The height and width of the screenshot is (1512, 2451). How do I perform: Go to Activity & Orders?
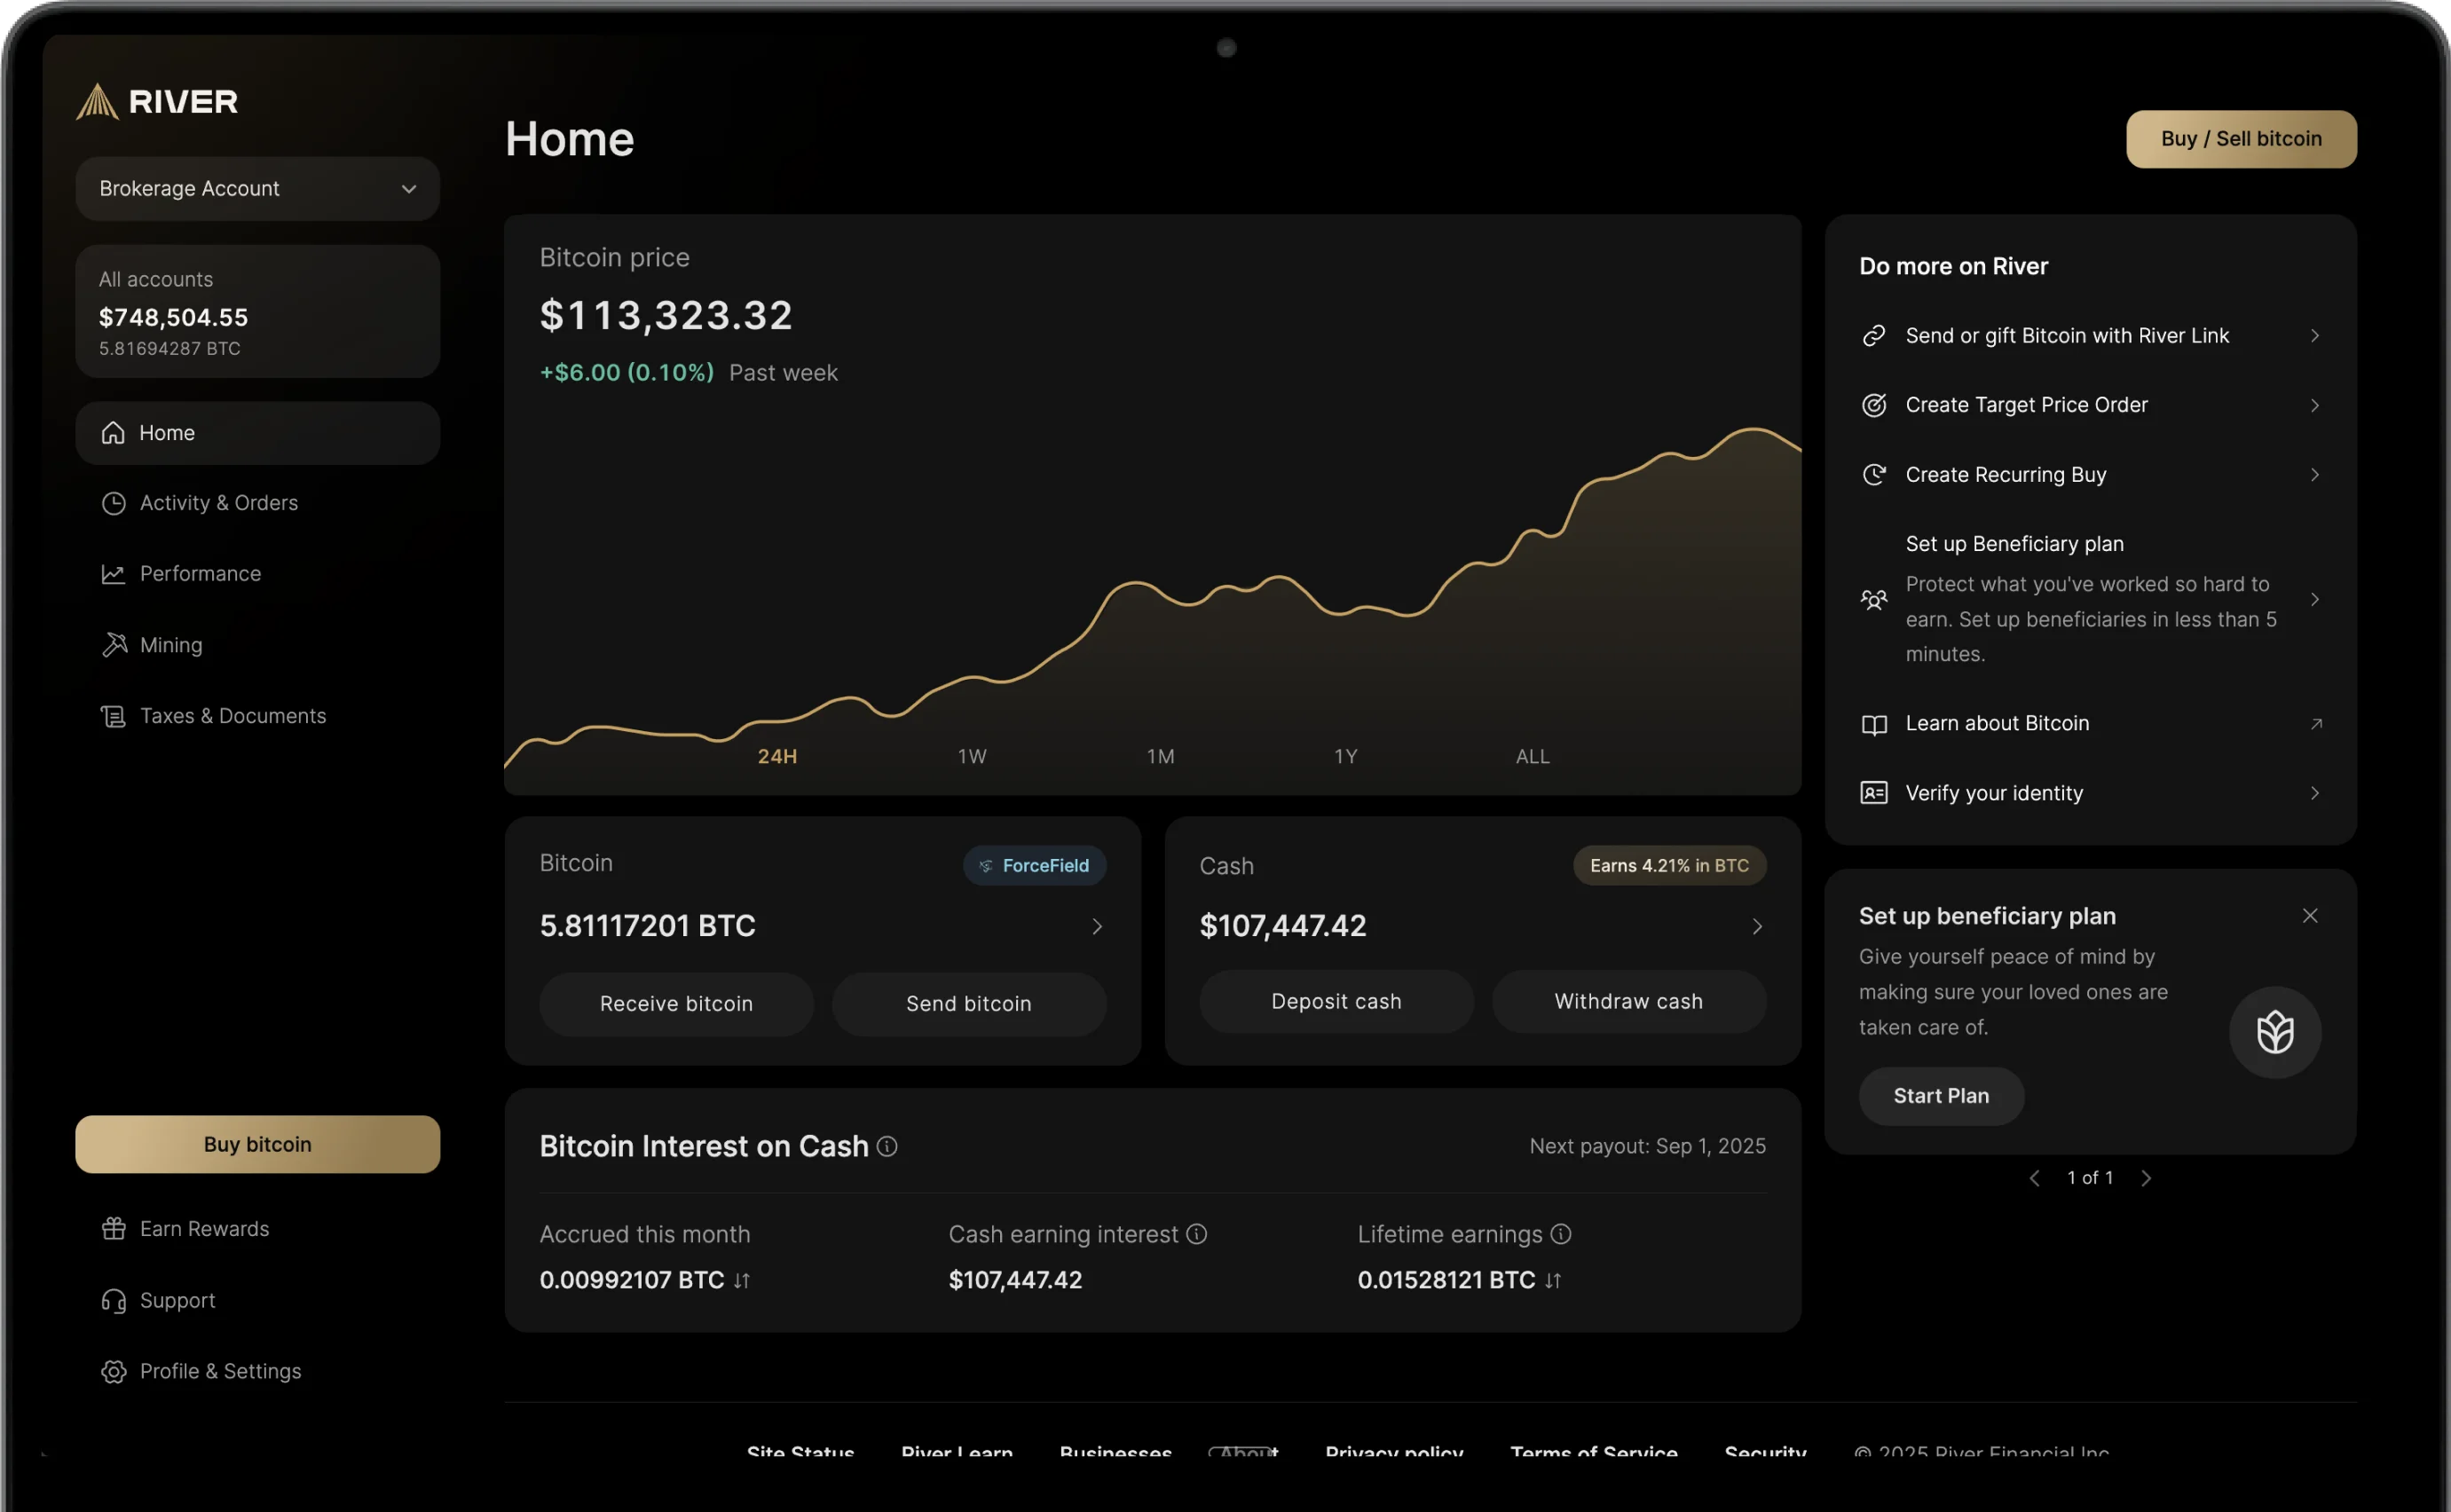point(218,503)
